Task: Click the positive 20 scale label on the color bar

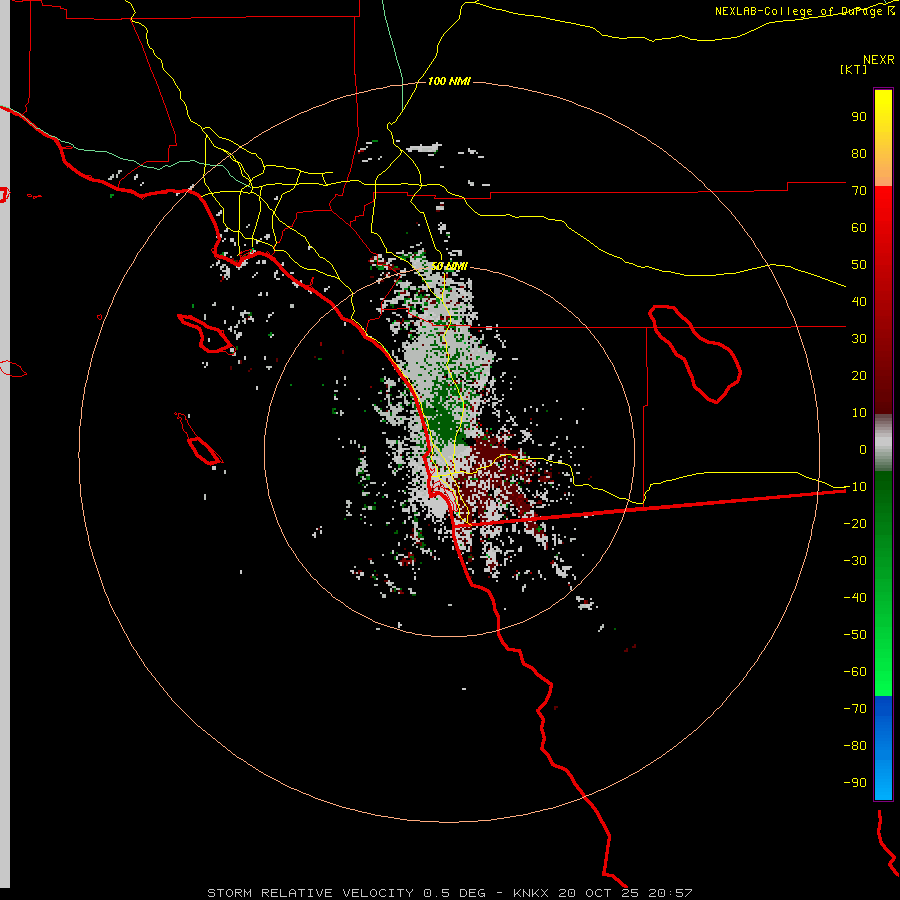Action: (x=859, y=375)
